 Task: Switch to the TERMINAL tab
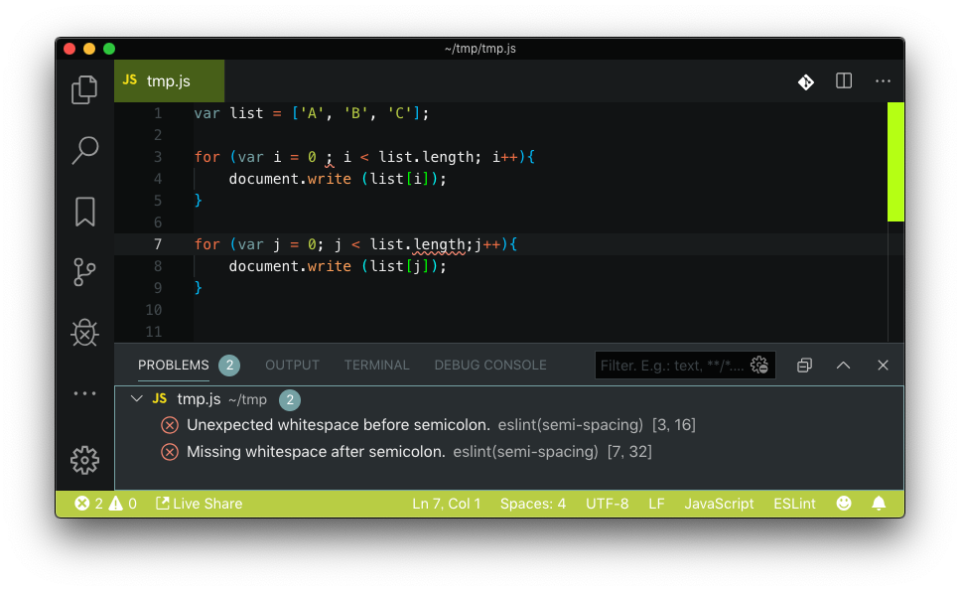point(377,365)
